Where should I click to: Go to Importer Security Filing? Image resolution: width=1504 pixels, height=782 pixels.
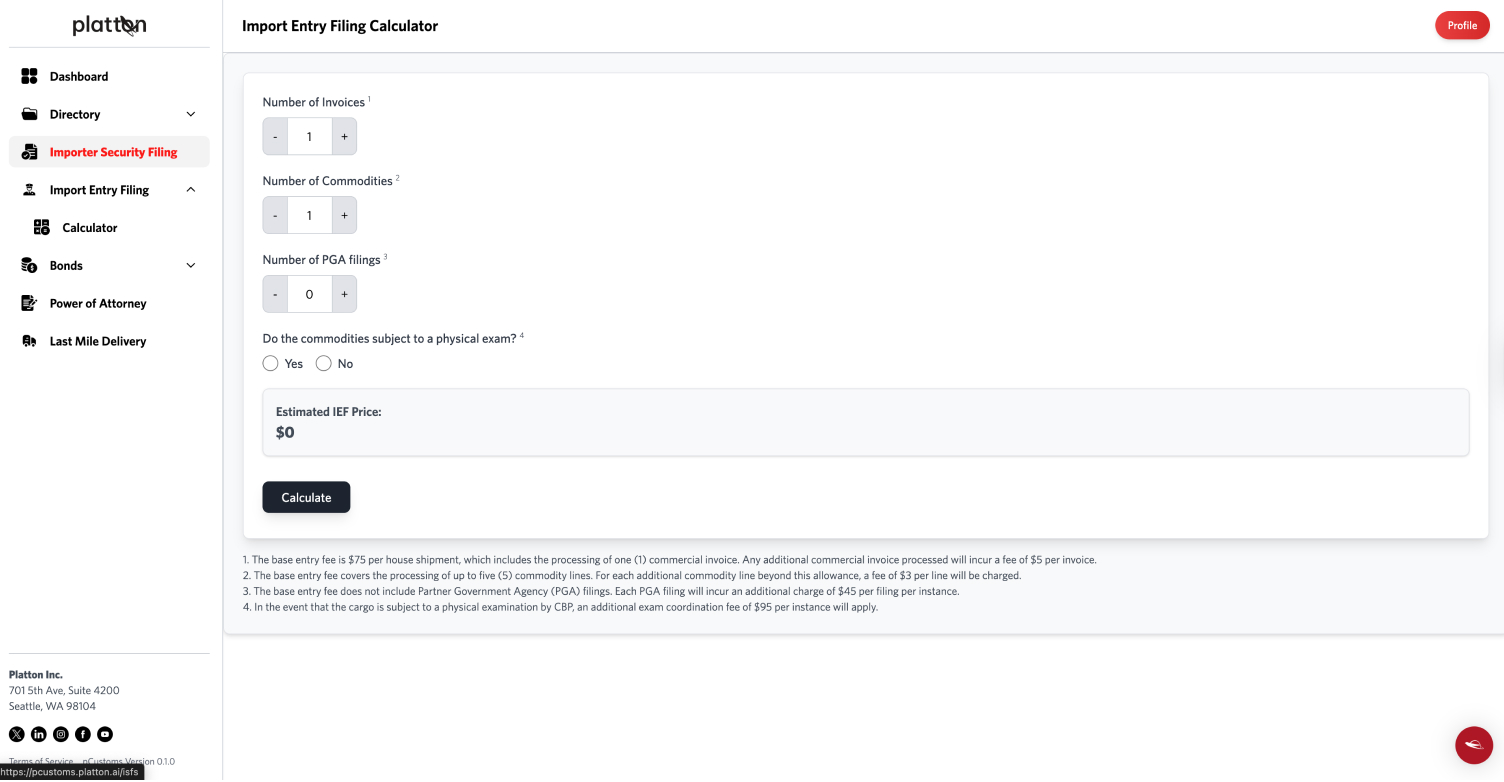(113, 152)
